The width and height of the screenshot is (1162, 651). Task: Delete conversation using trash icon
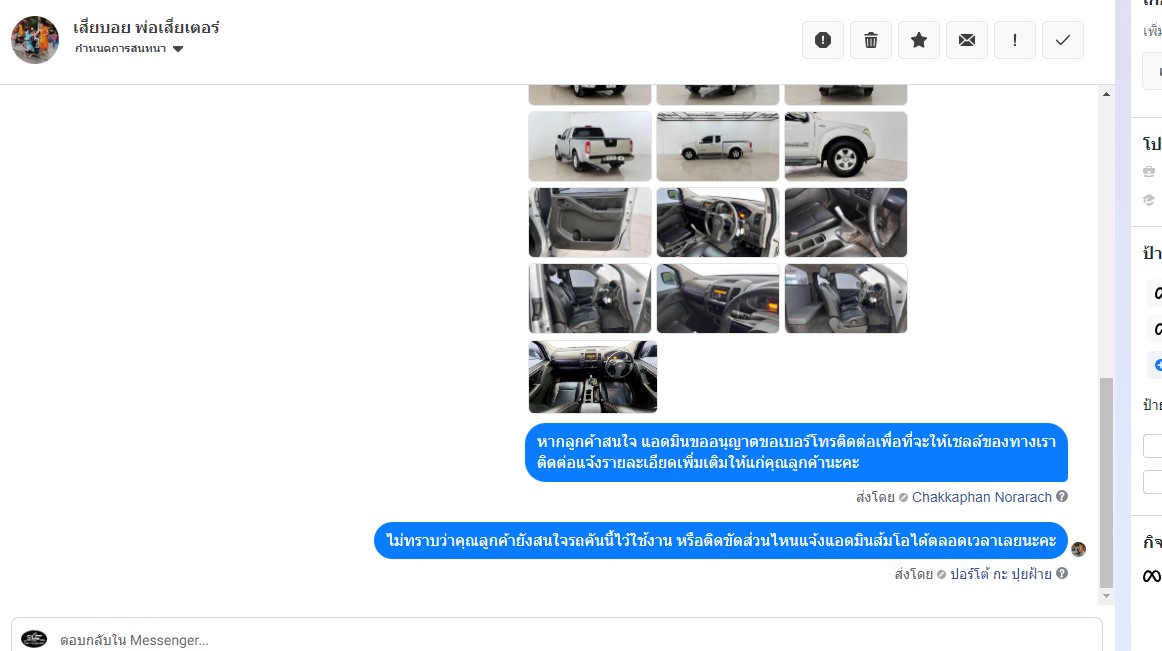[x=871, y=40]
